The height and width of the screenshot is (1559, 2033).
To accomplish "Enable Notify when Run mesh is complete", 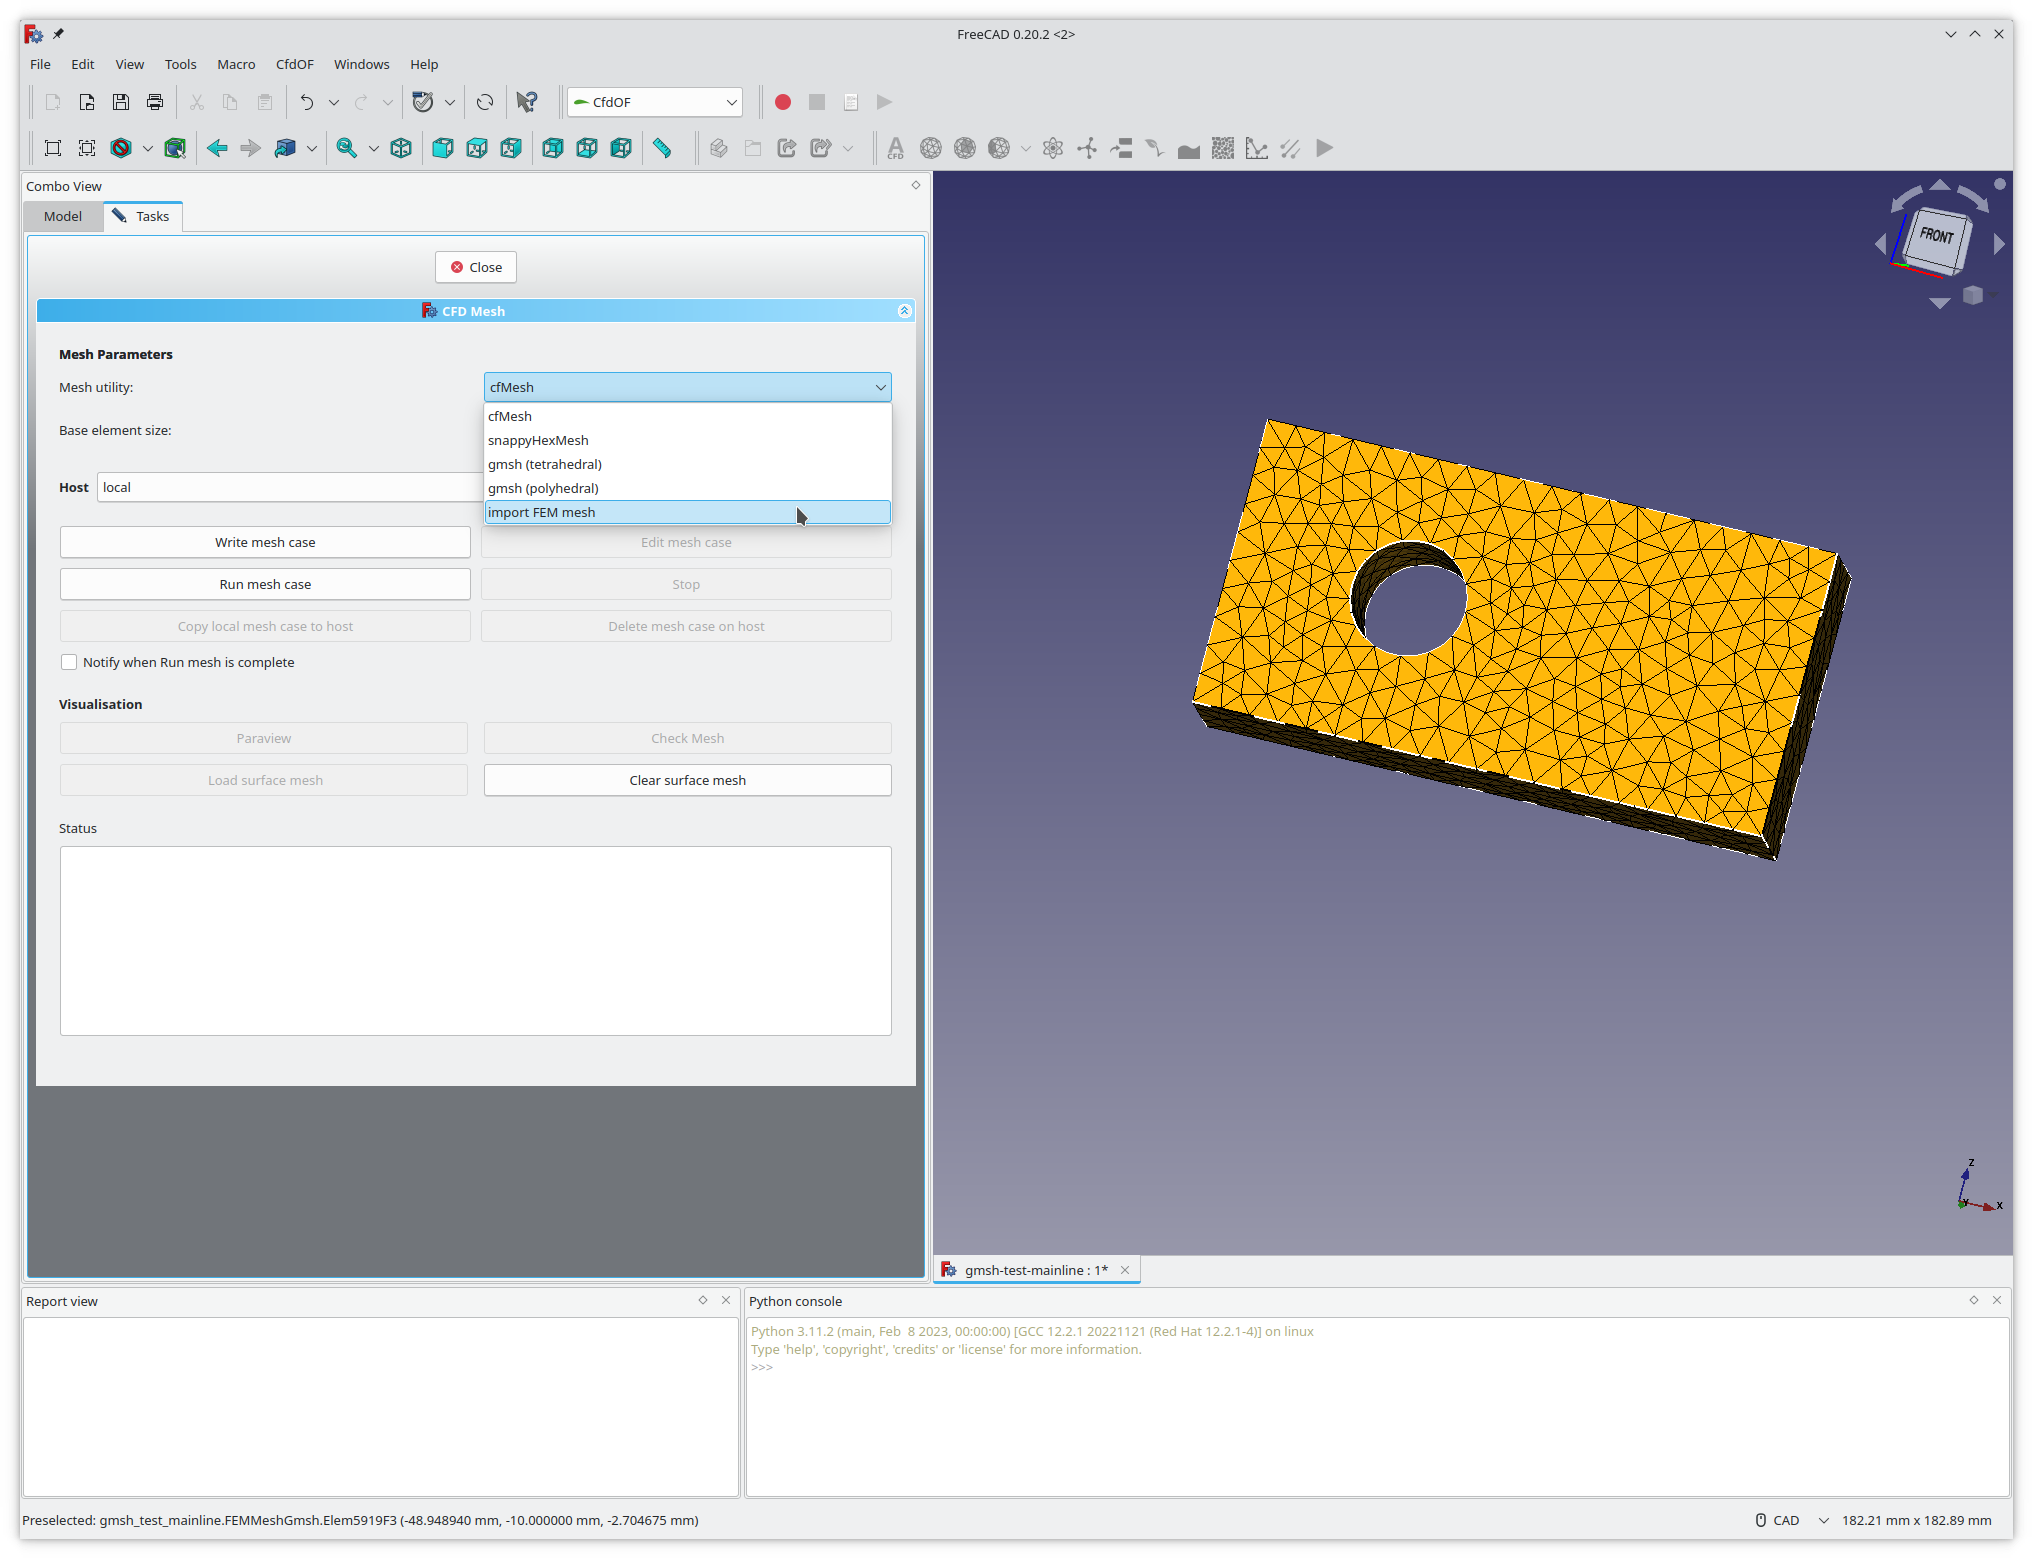I will tap(69, 662).
